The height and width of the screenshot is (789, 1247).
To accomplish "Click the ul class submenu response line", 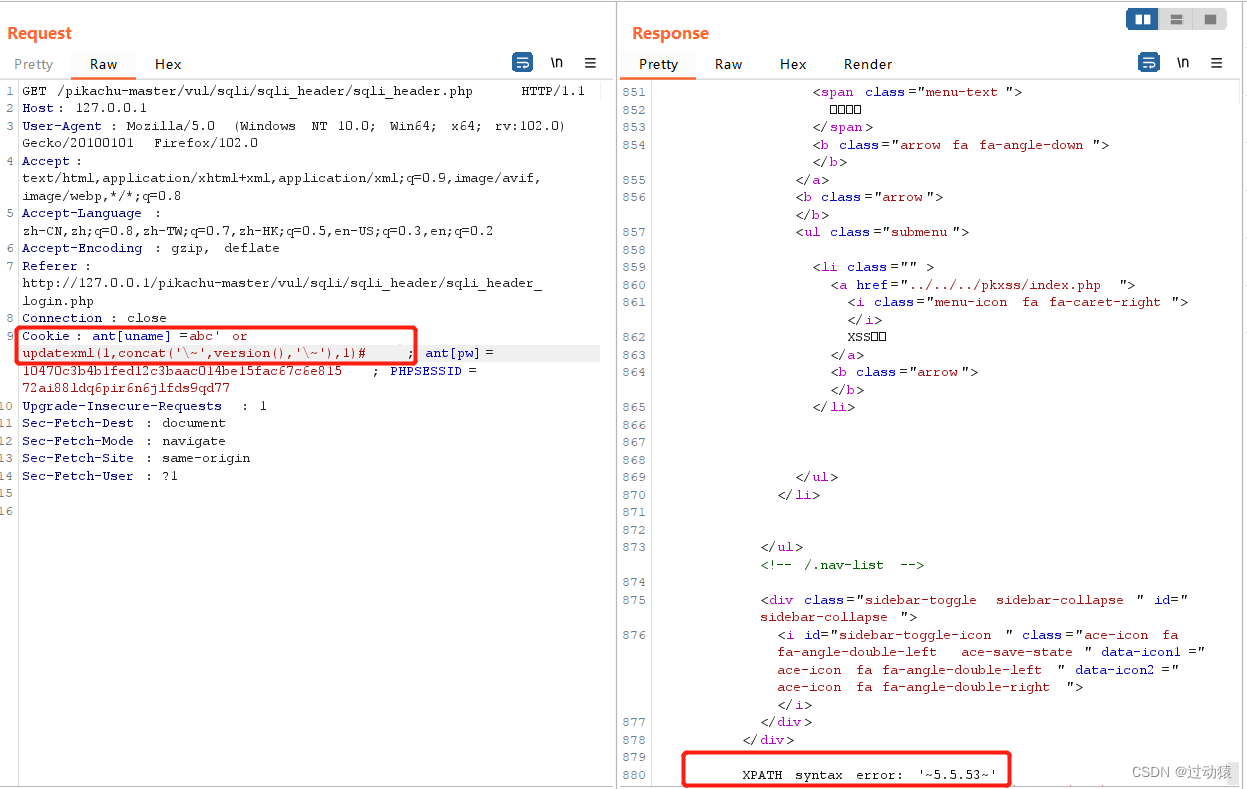I will pos(883,232).
